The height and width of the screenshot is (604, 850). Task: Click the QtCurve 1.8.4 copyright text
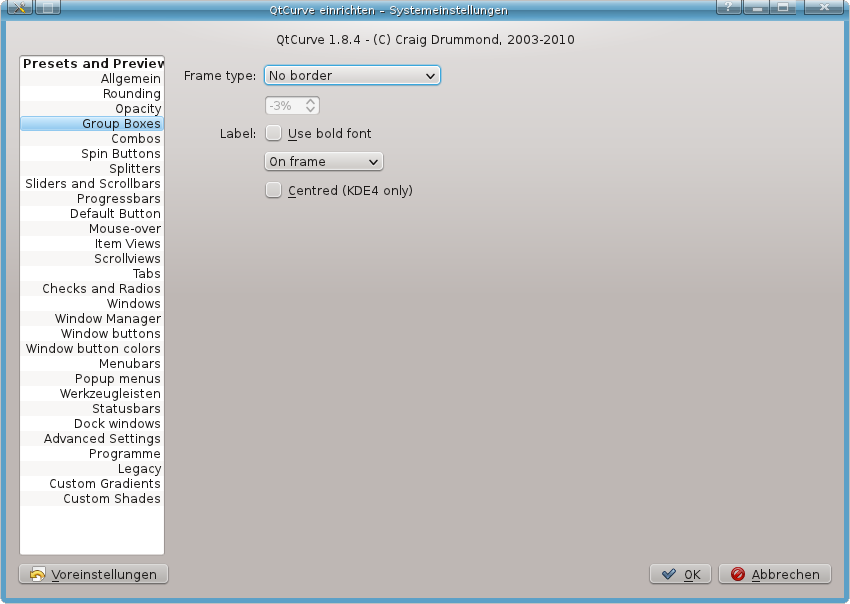[x=426, y=40]
